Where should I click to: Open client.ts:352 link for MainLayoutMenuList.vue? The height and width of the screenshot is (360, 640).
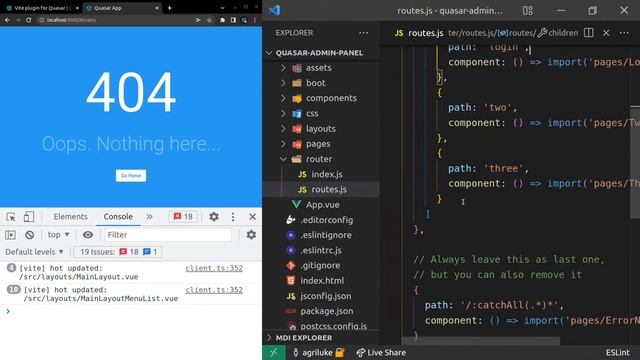click(214, 290)
